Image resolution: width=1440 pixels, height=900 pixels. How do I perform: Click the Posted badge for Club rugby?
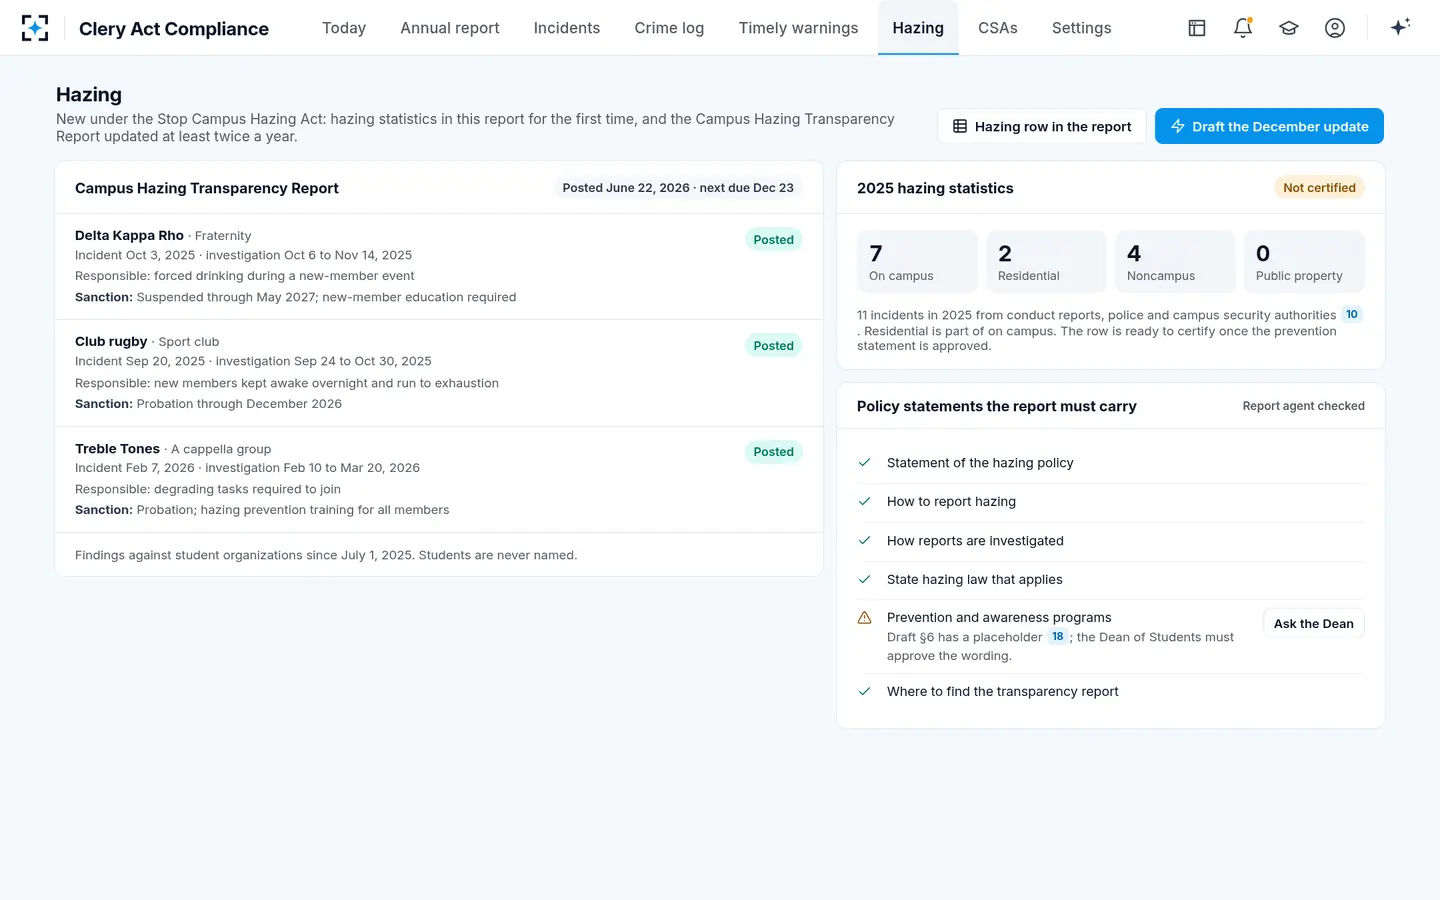coord(774,346)
